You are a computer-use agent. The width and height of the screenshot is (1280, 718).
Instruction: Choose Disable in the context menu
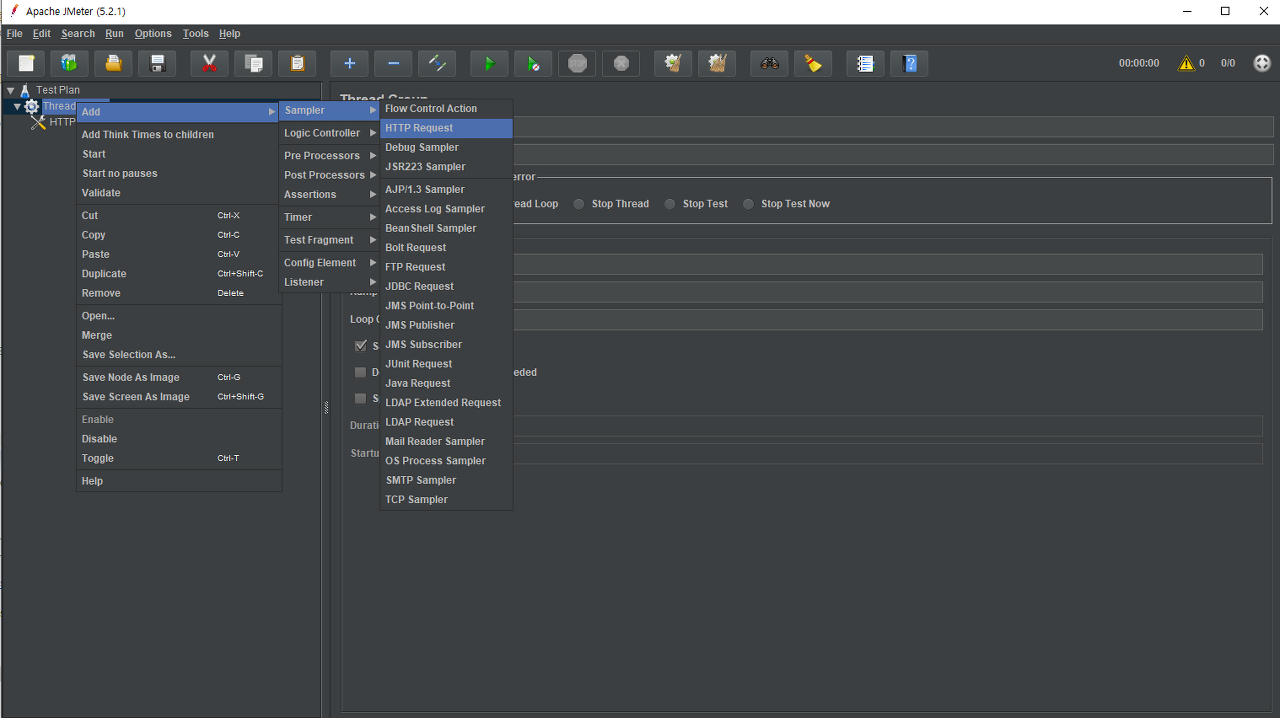click(179, 439)
